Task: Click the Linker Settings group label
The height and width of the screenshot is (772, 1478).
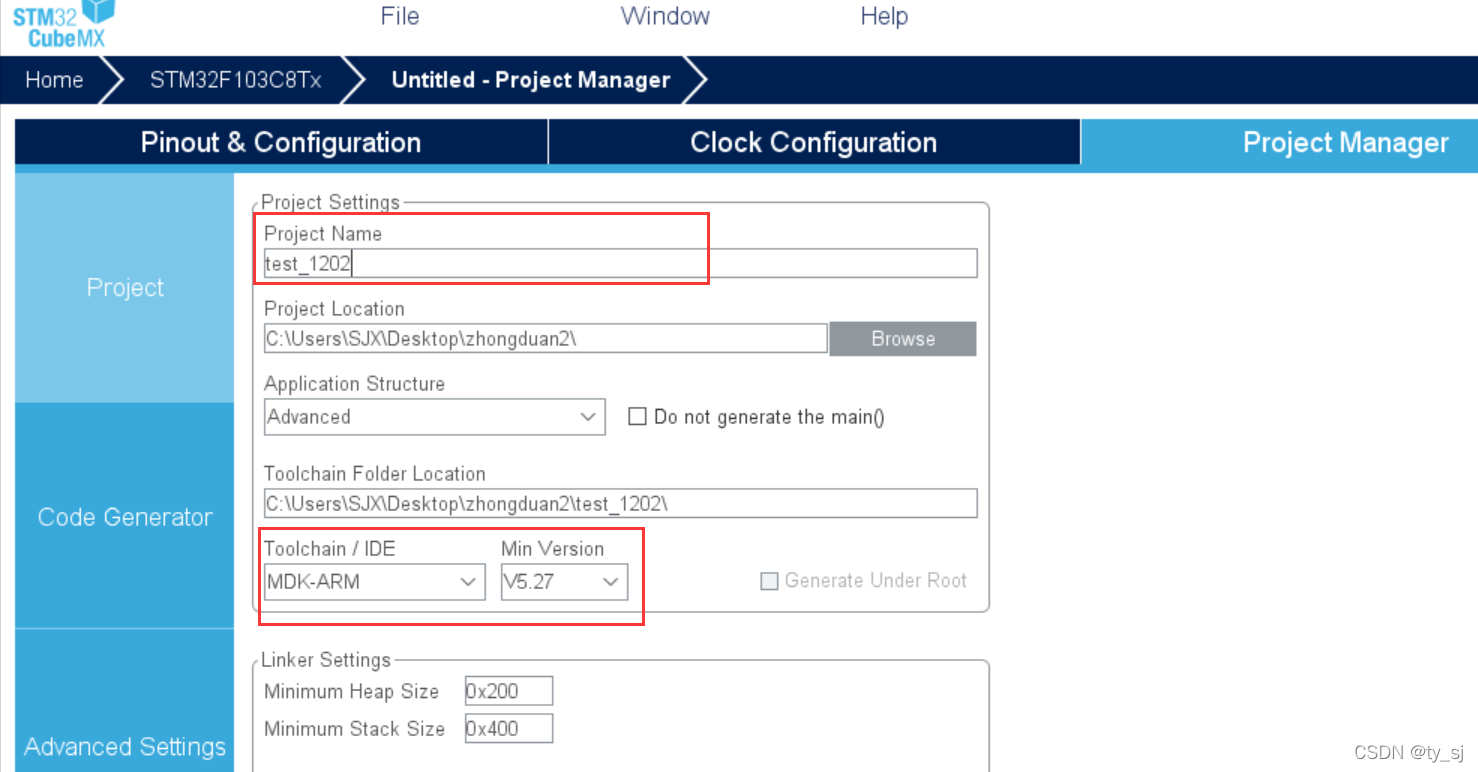Action: pos(326,660)
